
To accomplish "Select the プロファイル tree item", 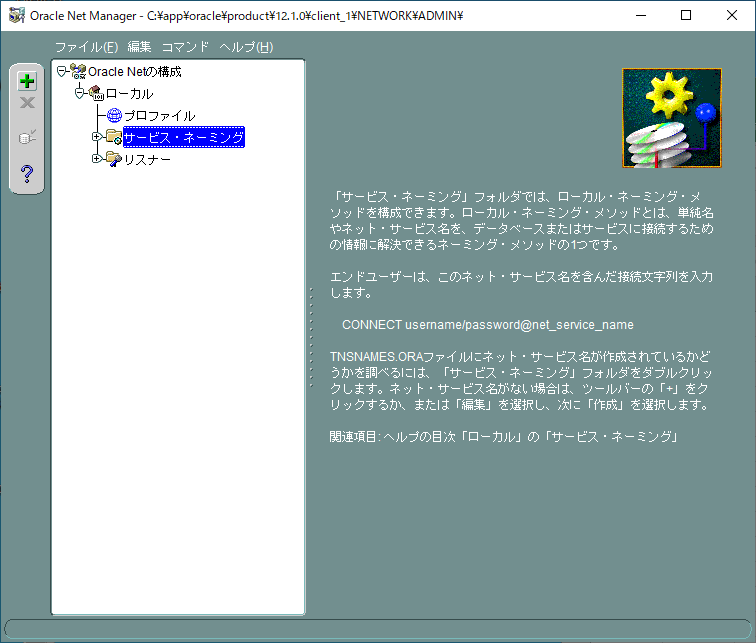I will point(160,116).
